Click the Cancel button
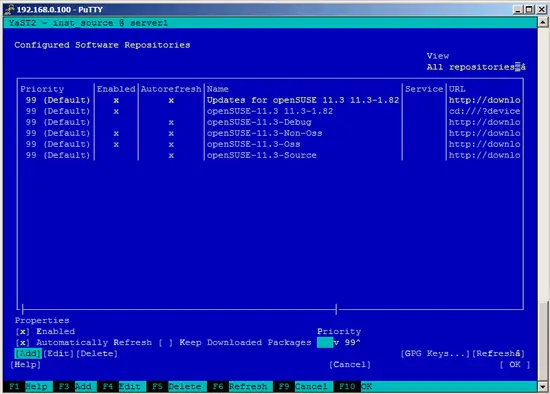Viewport: 550px width, 394px height. click(350, 365)
